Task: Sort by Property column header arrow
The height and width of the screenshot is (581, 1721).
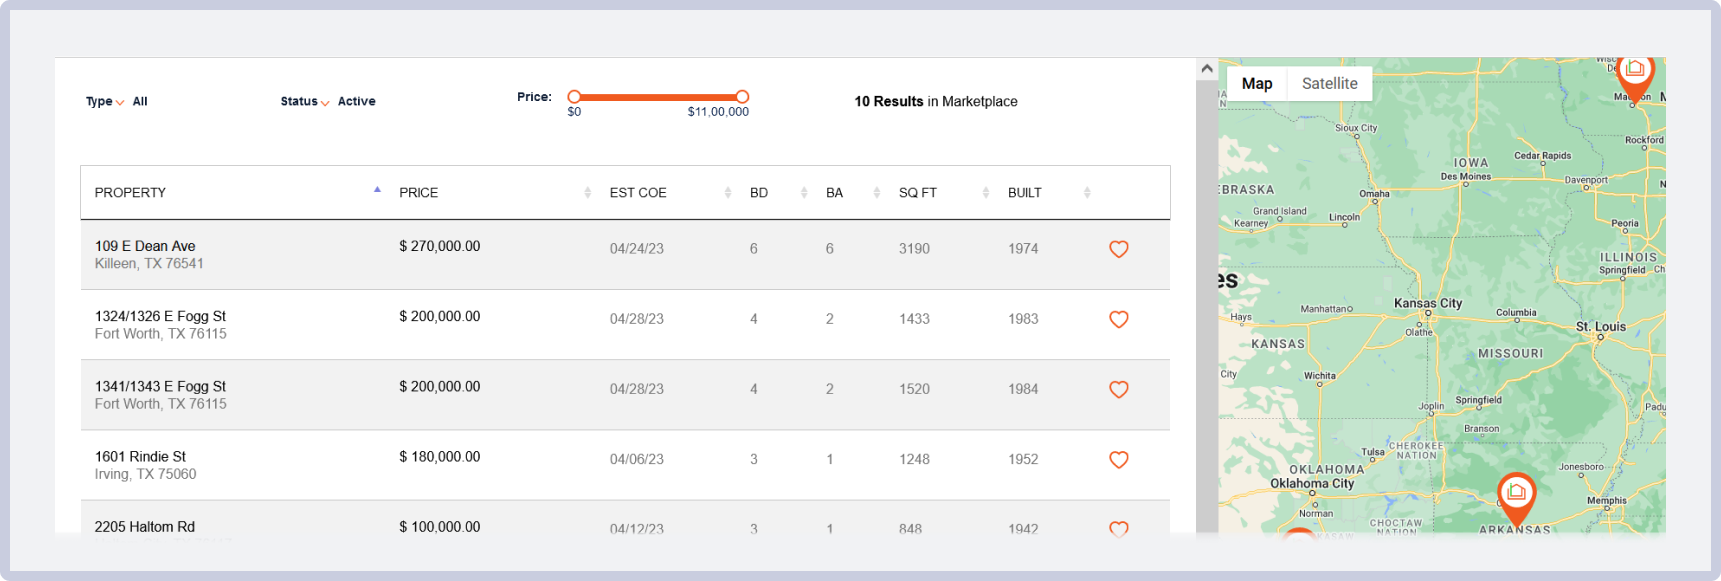Action: [377, 191]
